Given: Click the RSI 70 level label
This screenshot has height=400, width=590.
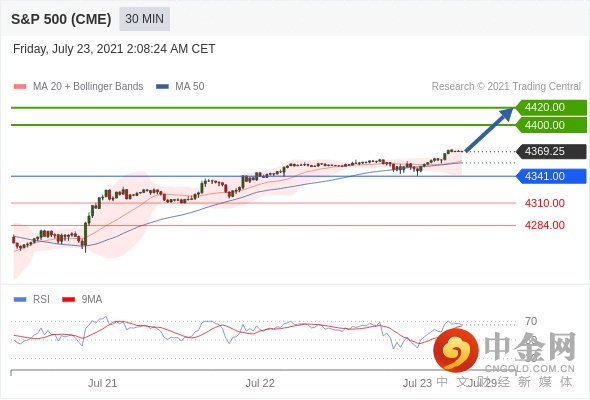Looking at the screenshot, I should 531,321.
